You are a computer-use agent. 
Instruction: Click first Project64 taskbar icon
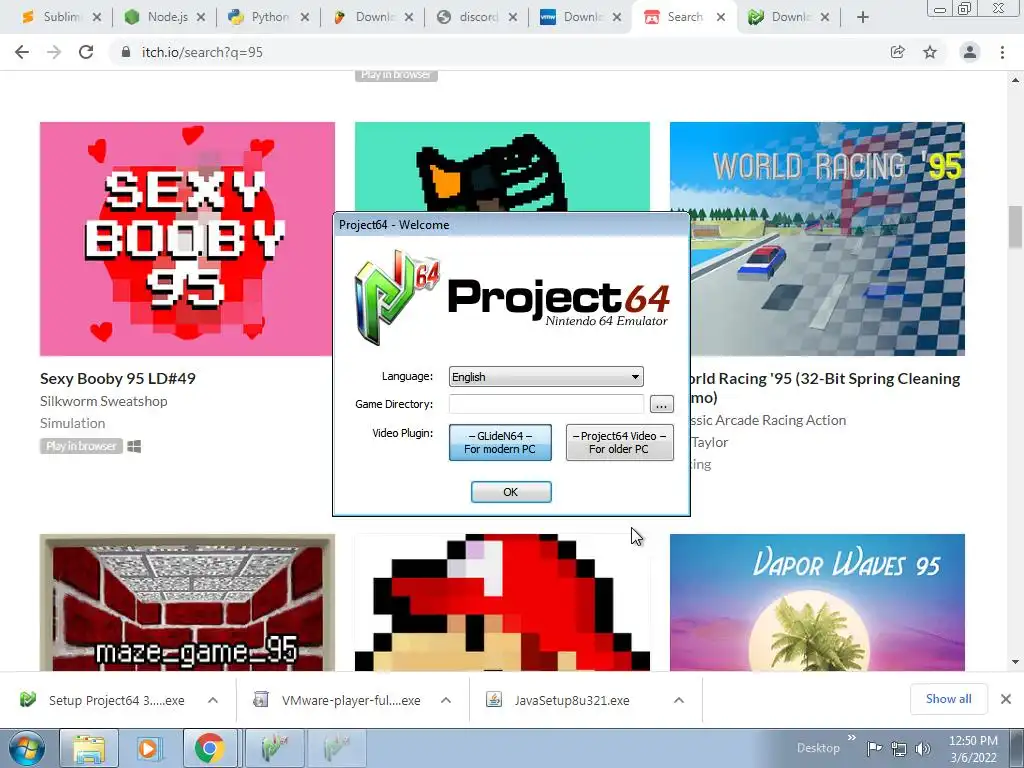pos(274,748)
